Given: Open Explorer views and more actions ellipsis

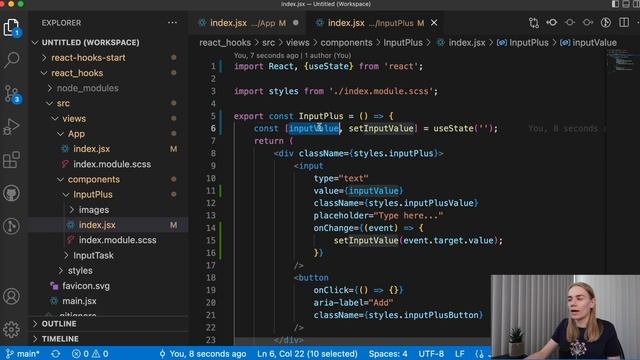Looking at the screenshot, I should 173,23.
